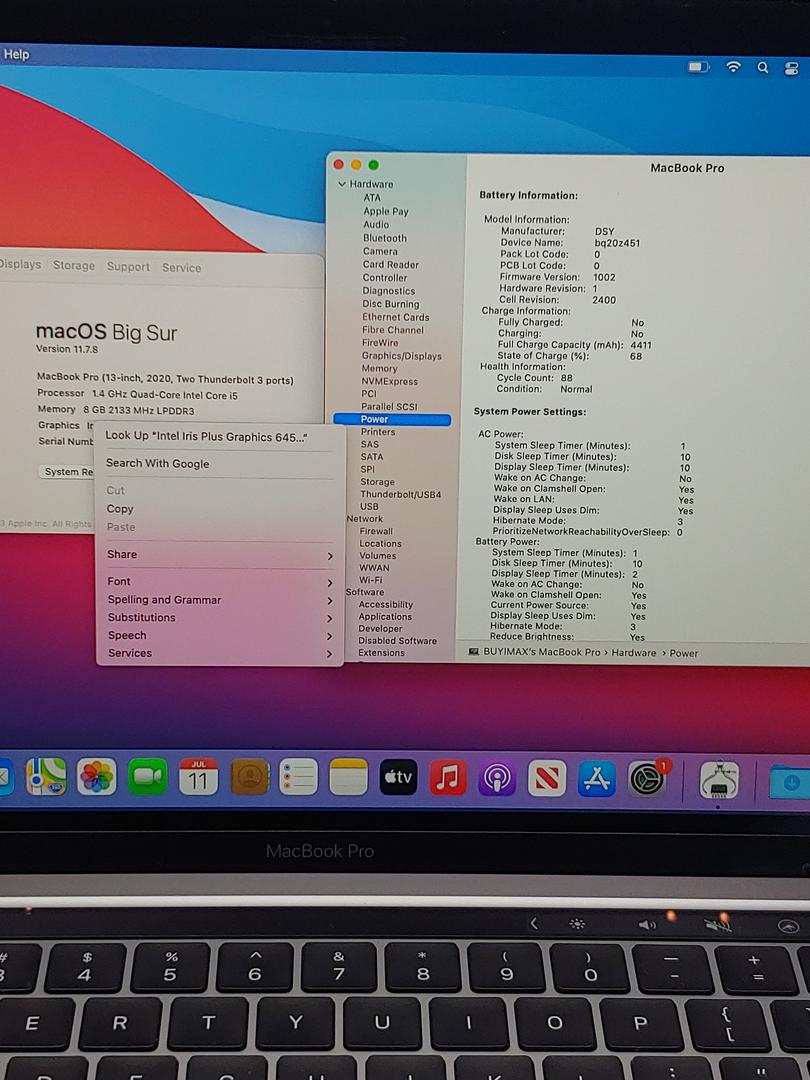Screen dimensions: 810x1080
Task: Launch FaceTime from the Dock
Action: coord(147,777)
